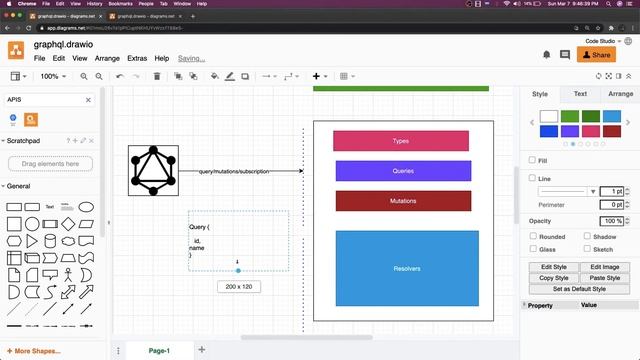Viewport: 640px width, 360px height.
Task: Select the cloud shape in General
Action: pyautogui.click(x=68, y=241)
